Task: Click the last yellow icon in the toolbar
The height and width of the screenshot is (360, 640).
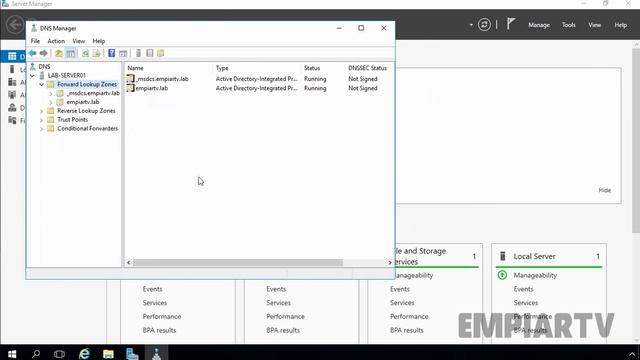Action: point(161,53)
